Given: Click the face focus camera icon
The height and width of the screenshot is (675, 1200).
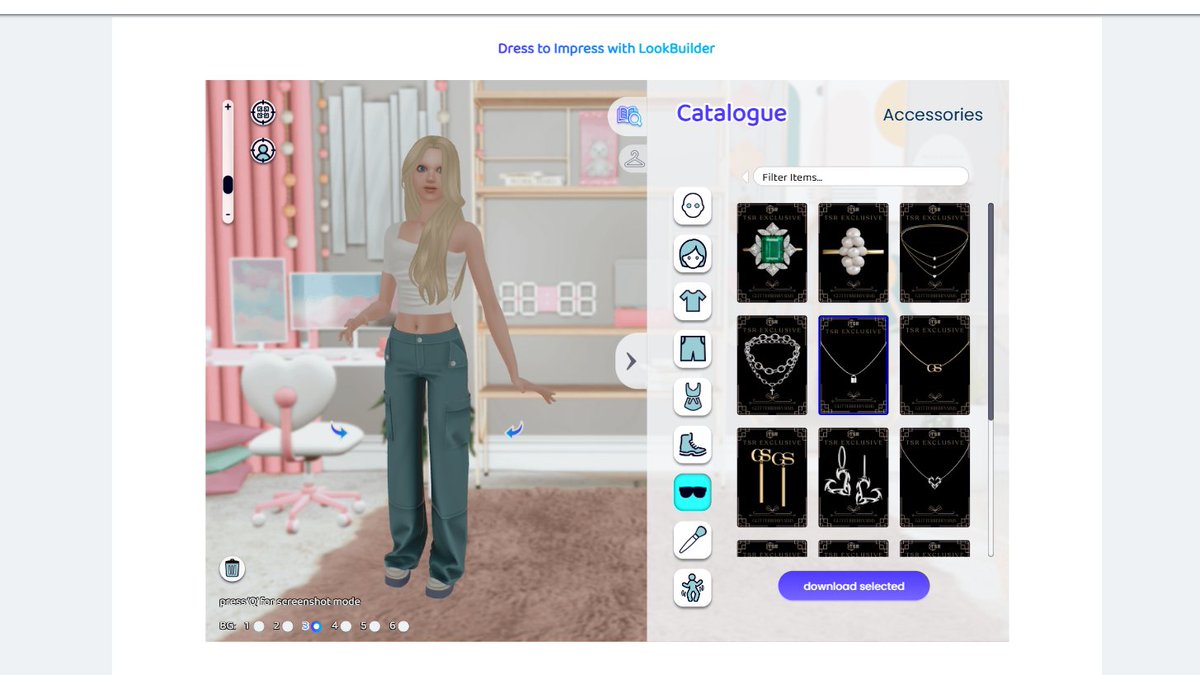Looking at the screenshot, I should pos(263,151).
